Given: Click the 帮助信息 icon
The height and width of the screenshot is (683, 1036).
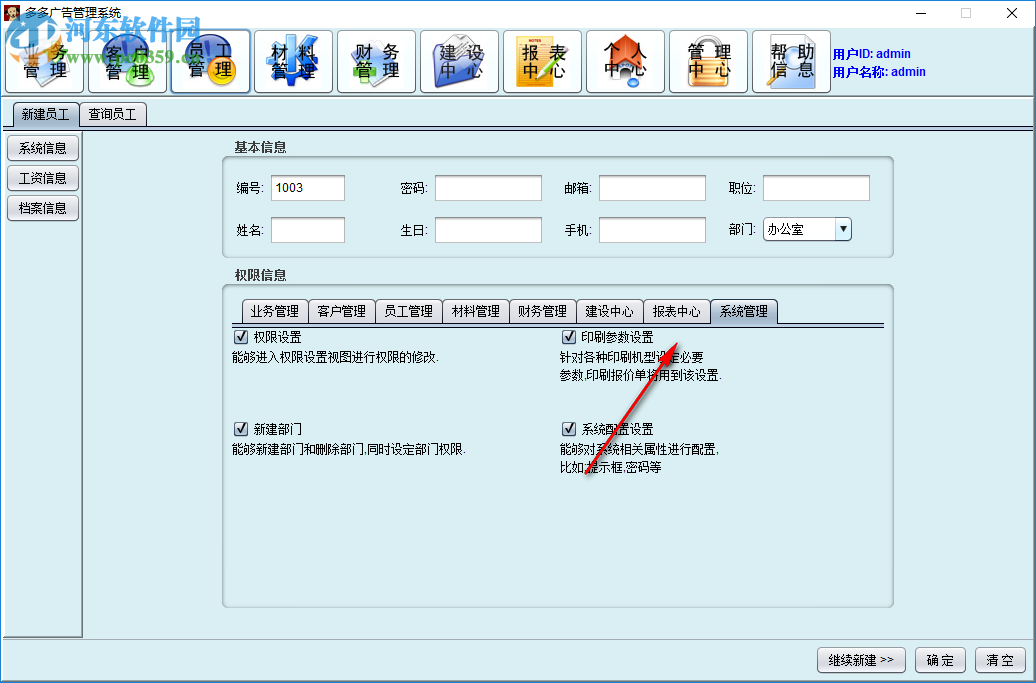Looking at the screenshot, I should tap(791, 61).
